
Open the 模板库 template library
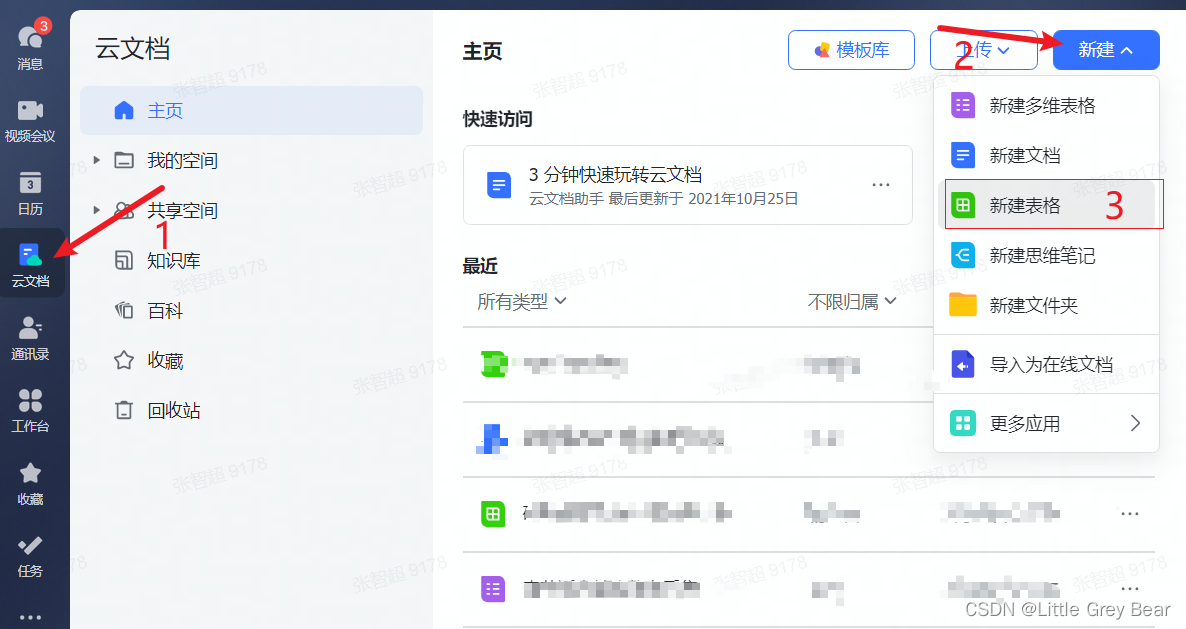[851, 50]
